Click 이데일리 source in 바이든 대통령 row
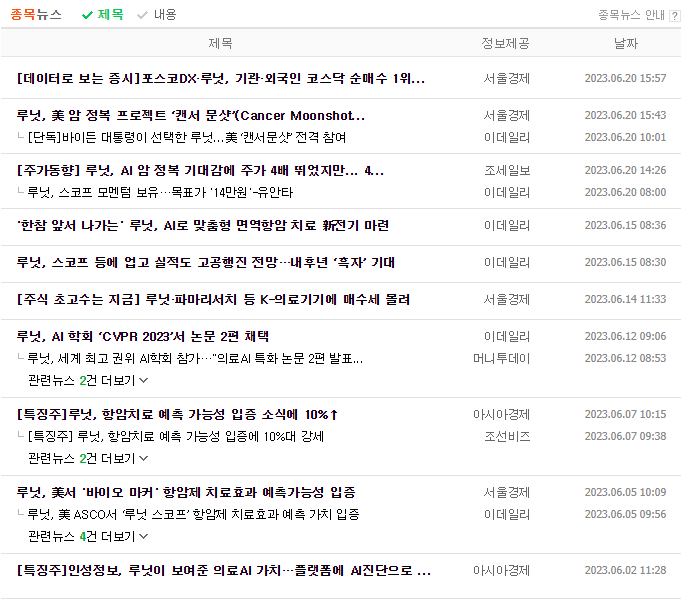The height and width of the screenshot is (605, 693). point(507,137)
